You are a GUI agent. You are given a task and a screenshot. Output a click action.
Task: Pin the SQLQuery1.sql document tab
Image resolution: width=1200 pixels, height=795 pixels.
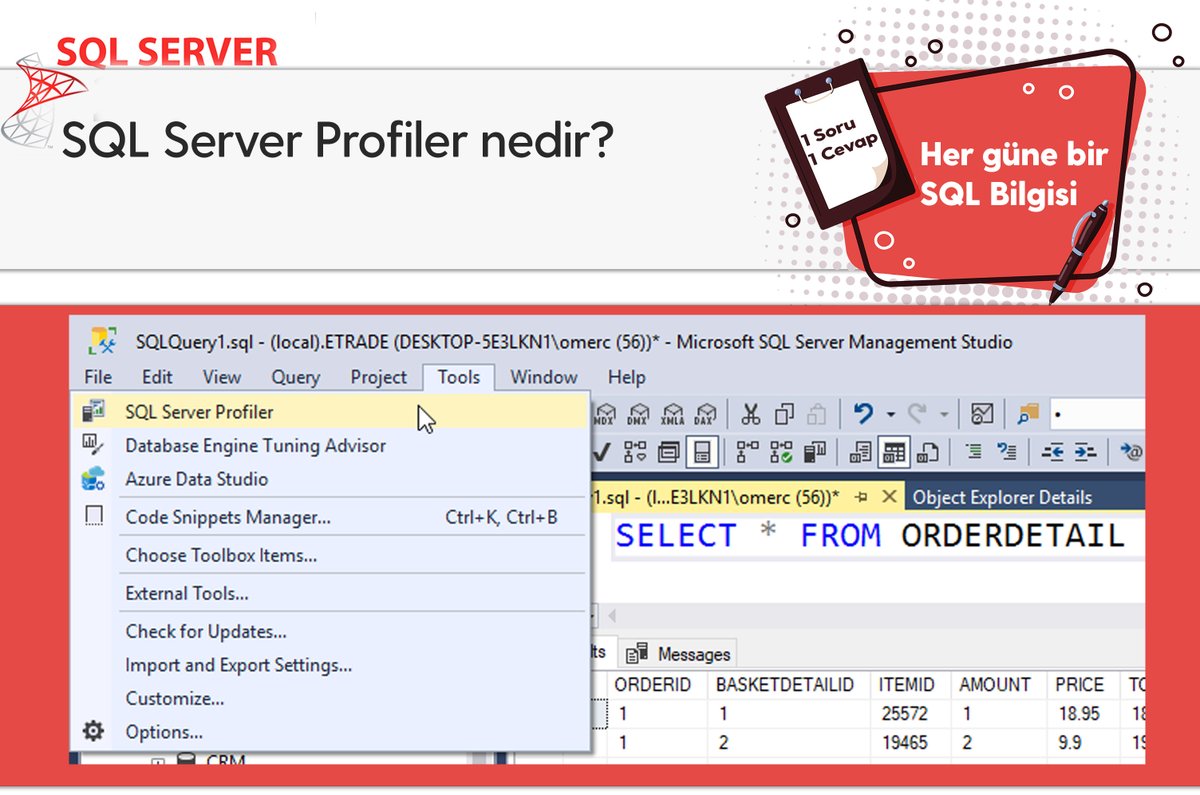point(861,497)
